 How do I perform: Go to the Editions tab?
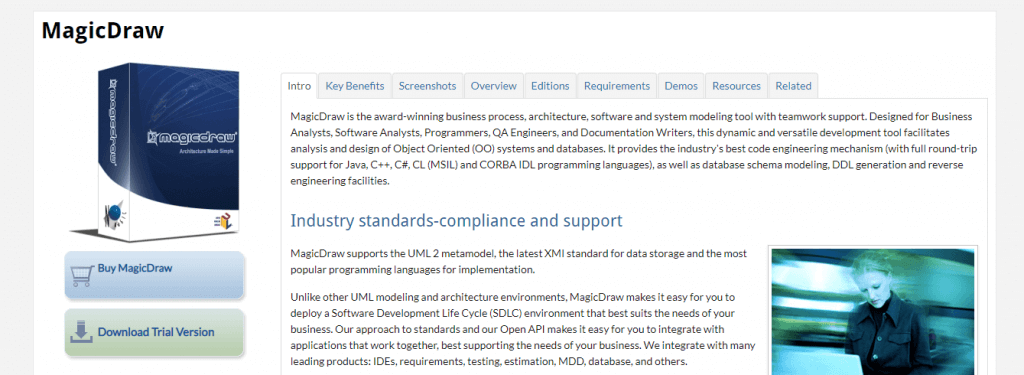tap(550, 86)
